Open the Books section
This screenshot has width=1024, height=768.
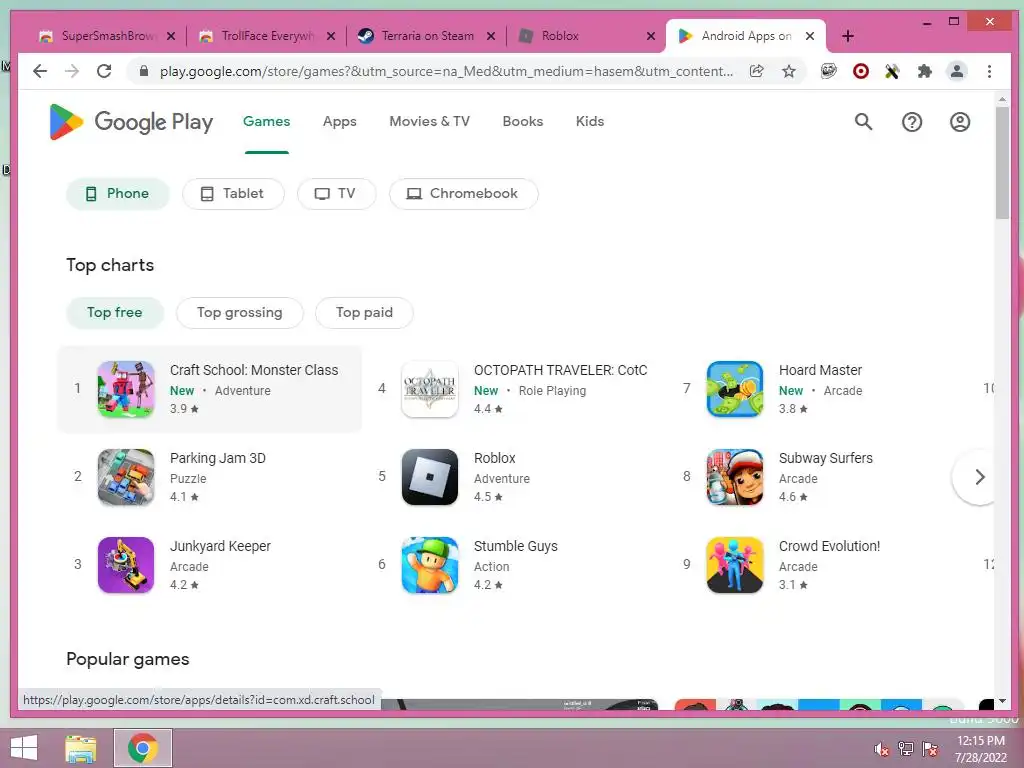click(522, 121)
